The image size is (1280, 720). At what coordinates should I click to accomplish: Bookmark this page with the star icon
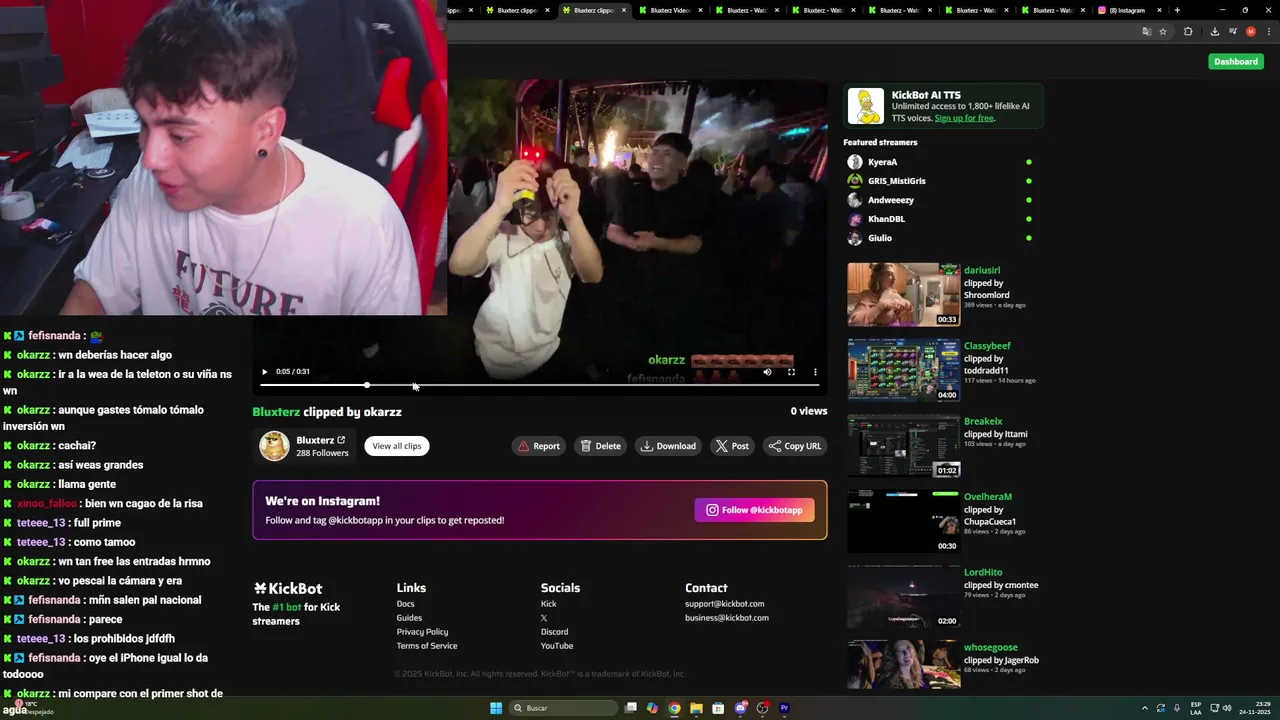[x=1163, y=32]
